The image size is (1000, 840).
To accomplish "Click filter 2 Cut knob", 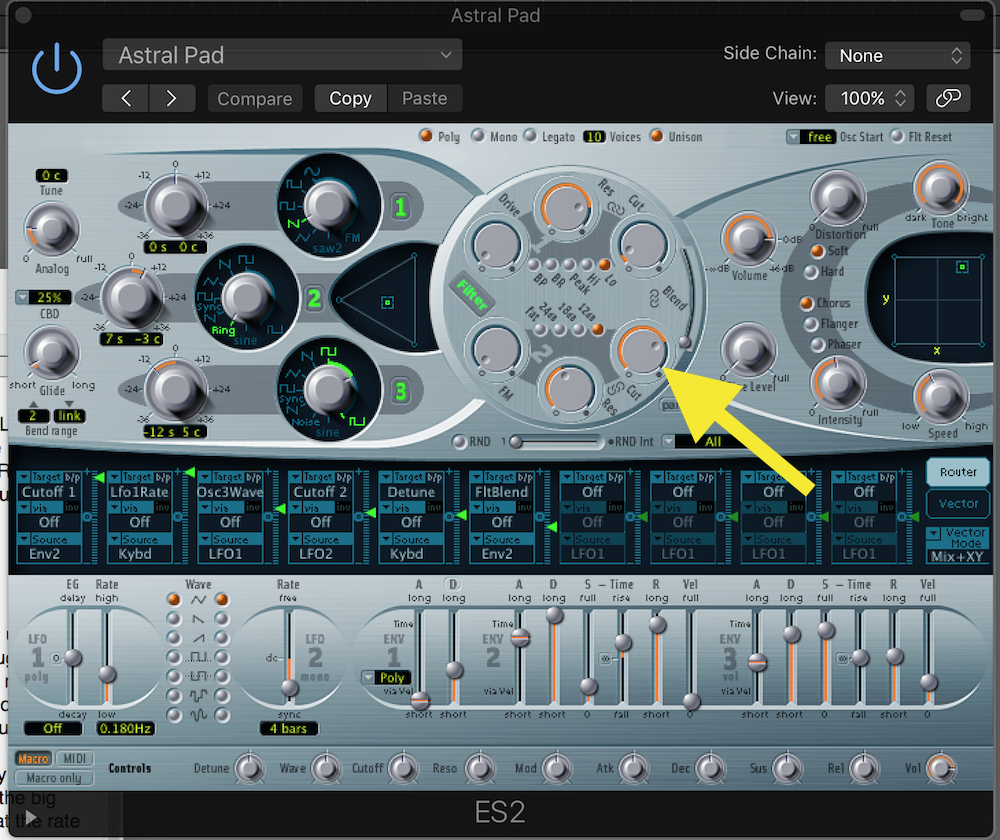I will pyautogui.click(x=642, y=350).
